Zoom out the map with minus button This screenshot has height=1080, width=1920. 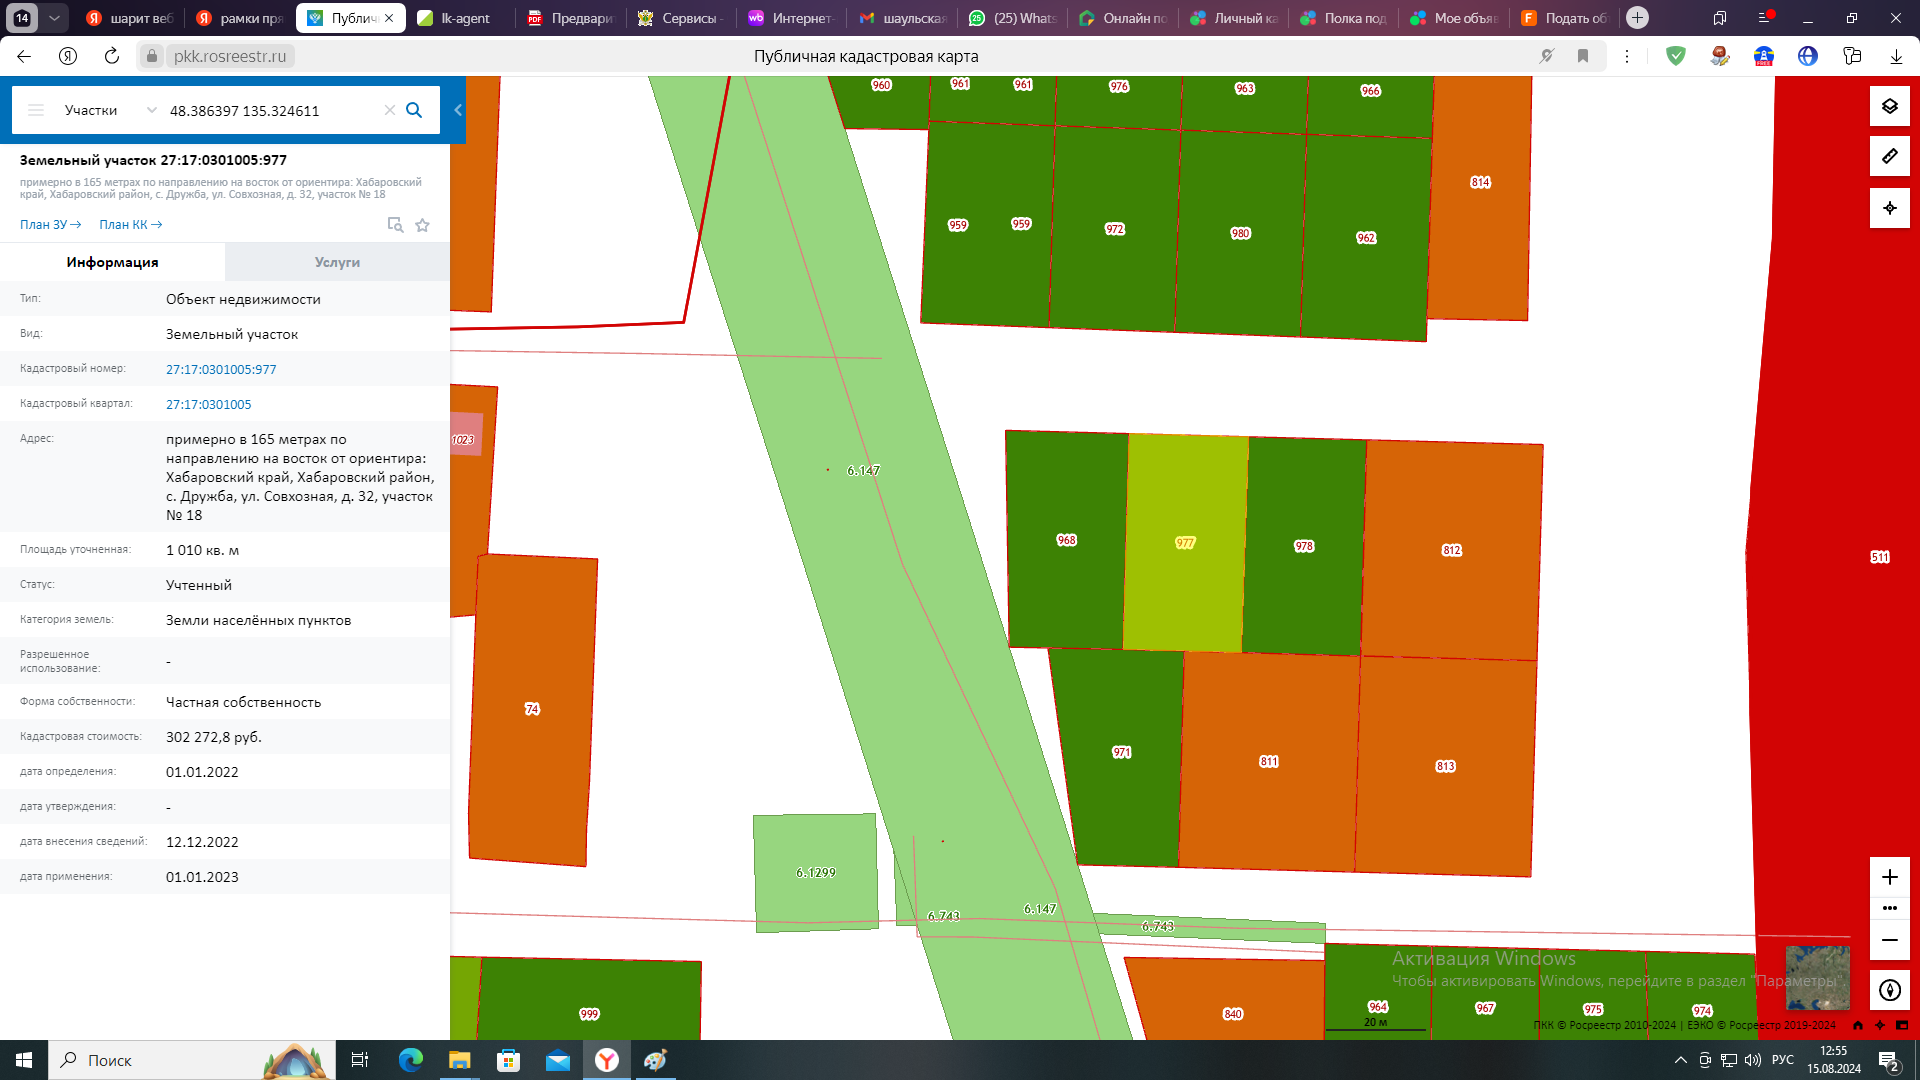coord(1889,940)
